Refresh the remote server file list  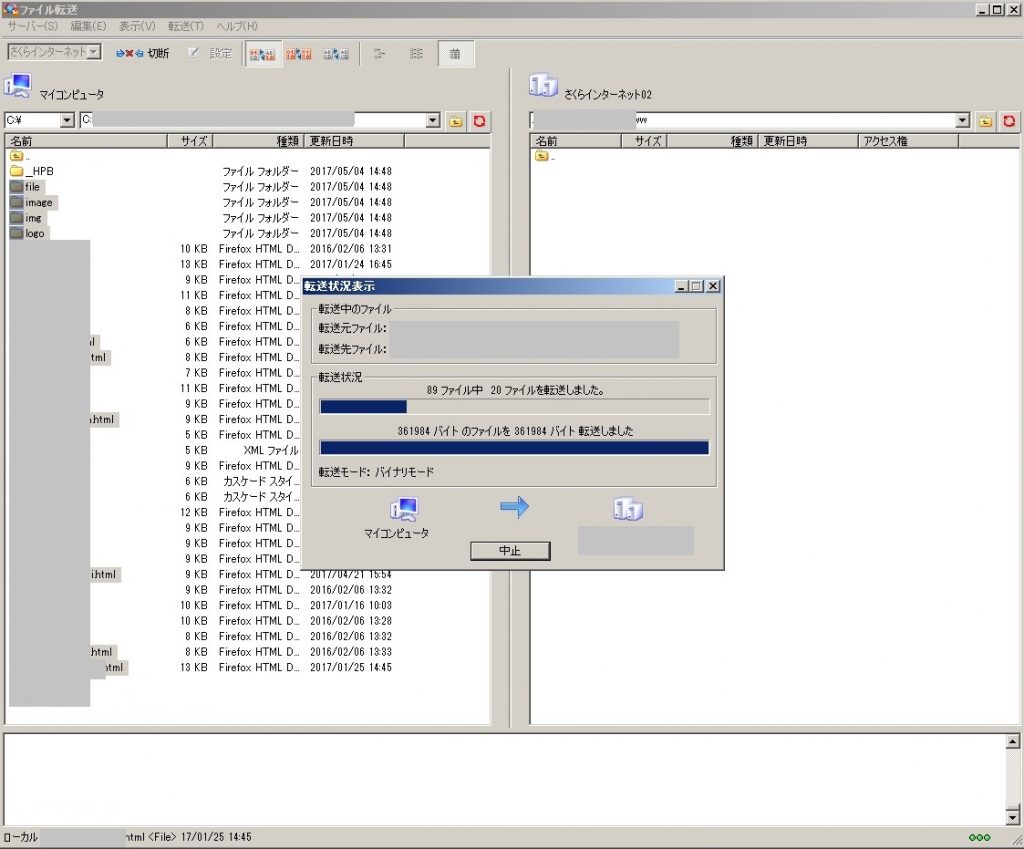coord(1009,121)
